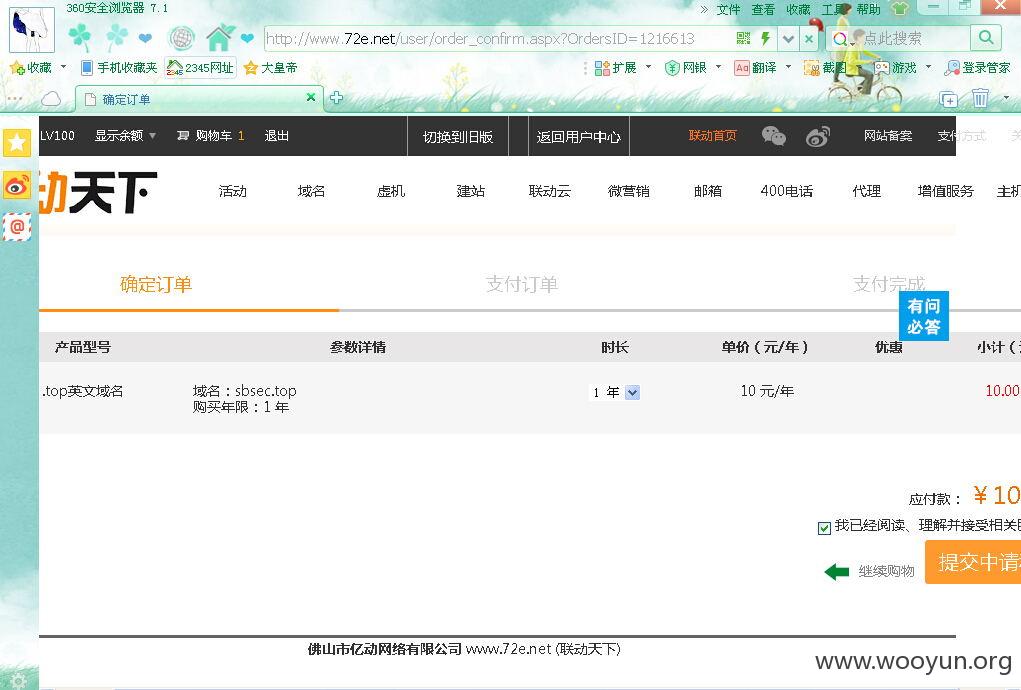Open the yellow star favorites sidebar icon
This screenshot has width=1021, height=690.
17,143
